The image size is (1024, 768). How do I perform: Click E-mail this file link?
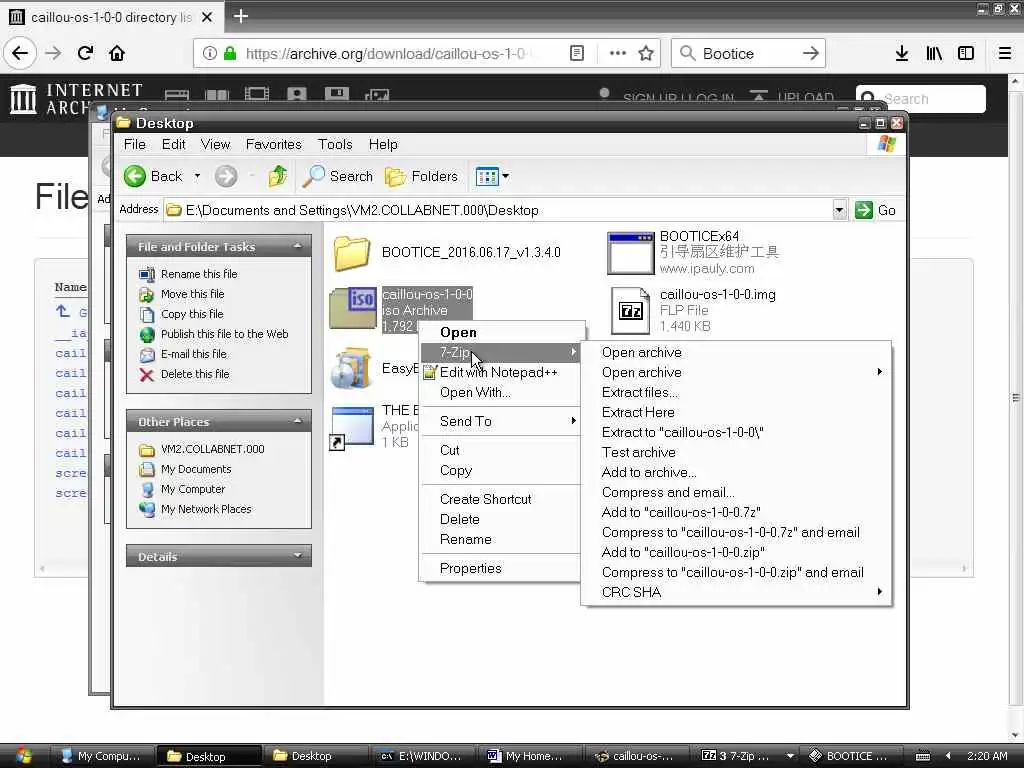click(x=194, y=354)
